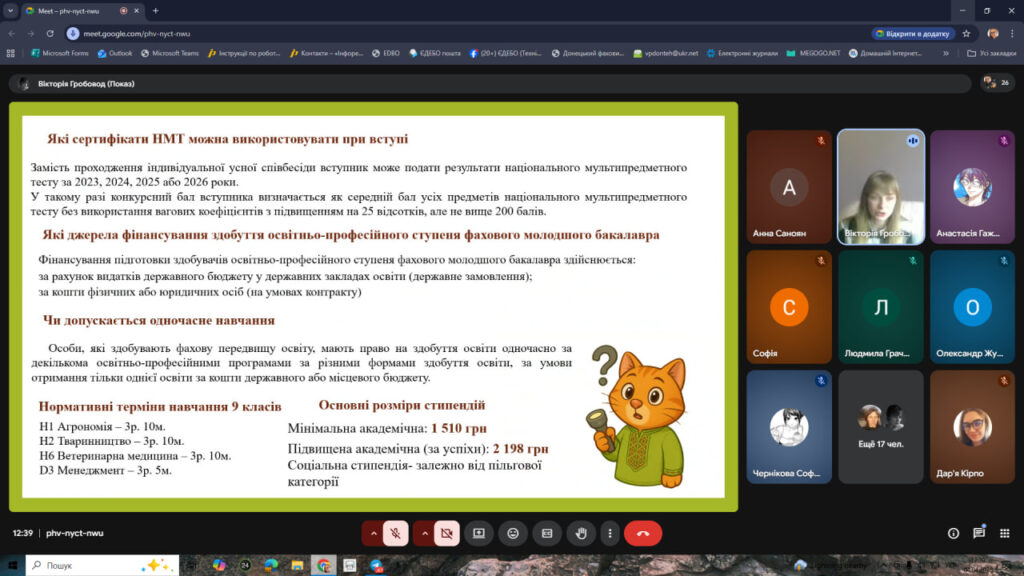Open the chat with everyone panel
The height and width of the screenshot is (576, 1024).
point(979,533)
